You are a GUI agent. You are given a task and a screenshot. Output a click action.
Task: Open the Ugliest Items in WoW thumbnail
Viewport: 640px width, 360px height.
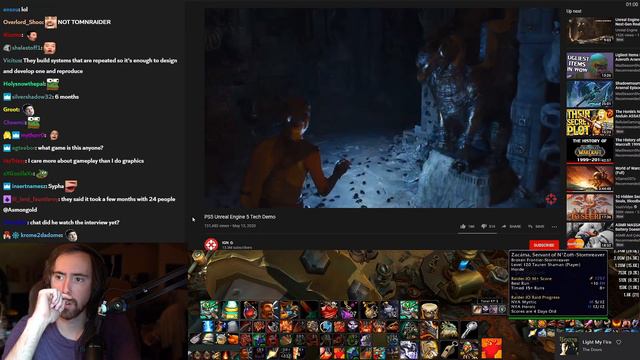589,65
